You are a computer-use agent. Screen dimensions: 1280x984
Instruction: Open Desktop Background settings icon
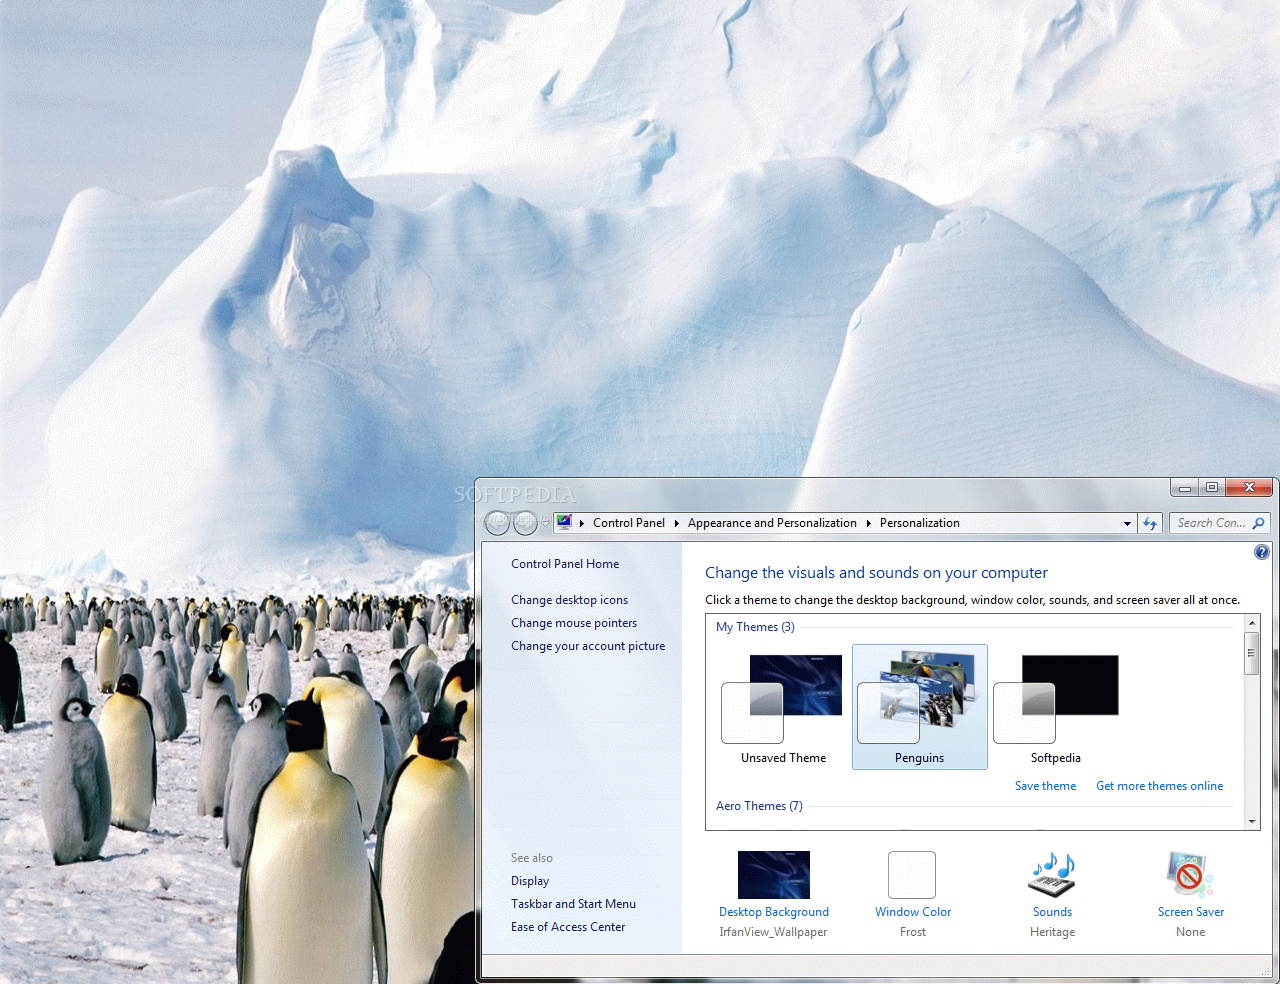(x=773, y=875)
